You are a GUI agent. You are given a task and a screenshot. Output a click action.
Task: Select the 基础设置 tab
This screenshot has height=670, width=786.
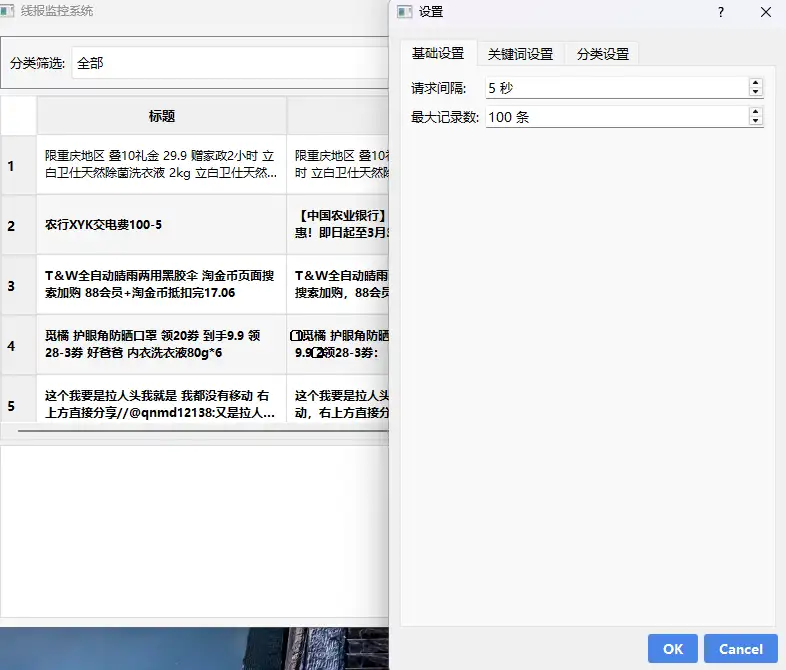click(x=438, y=54)
